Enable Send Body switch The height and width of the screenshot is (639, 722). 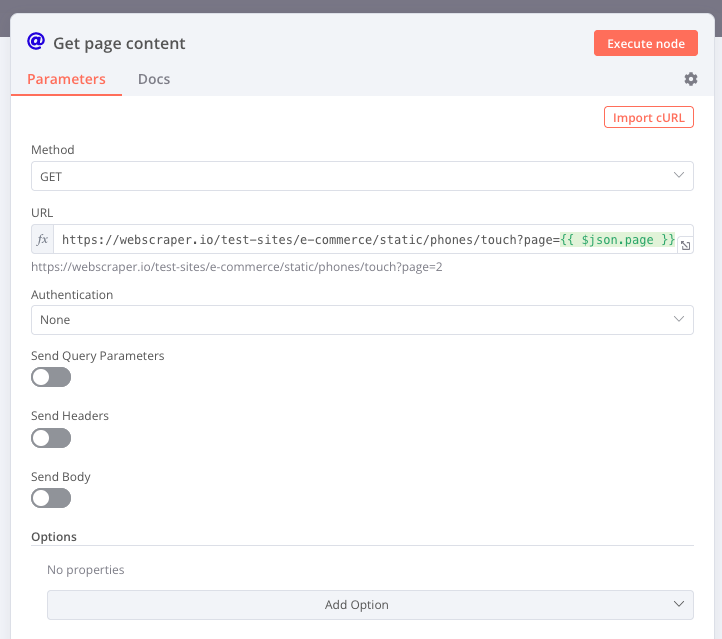(51, 498)
